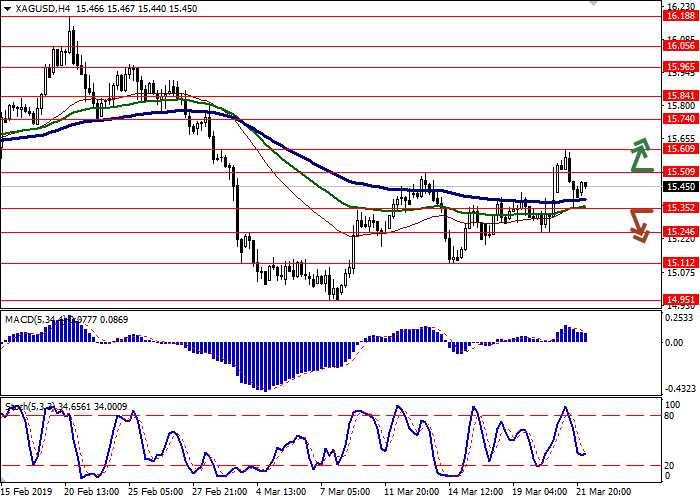700x500 pixels.
Task: Click the 14.951 bottom support label
Action: point(680,299)
